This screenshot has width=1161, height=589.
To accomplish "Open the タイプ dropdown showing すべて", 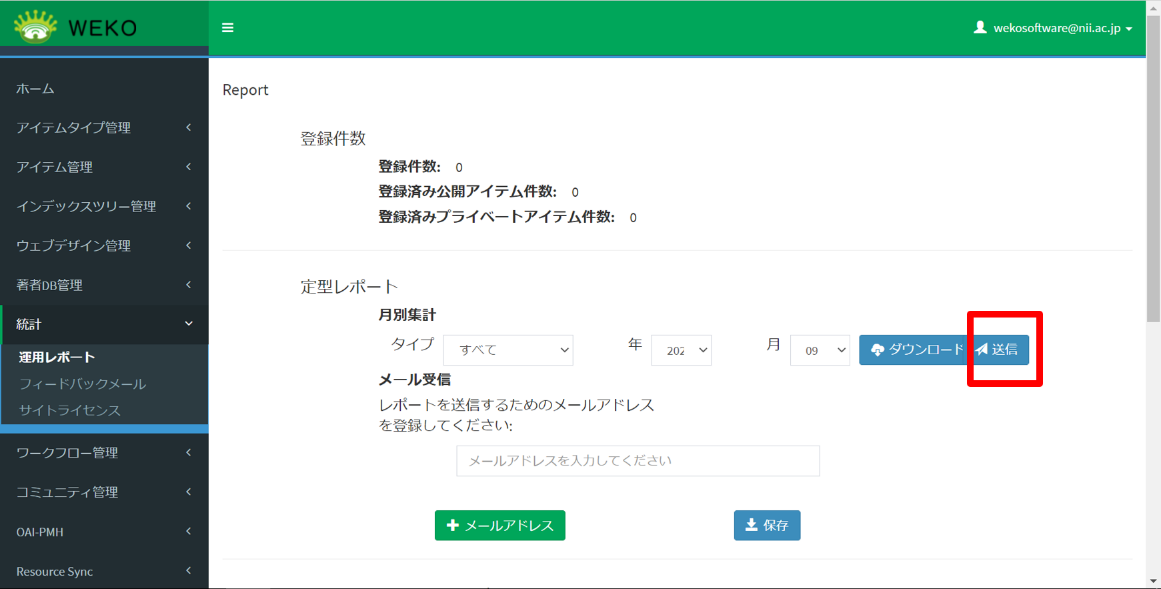I will (508, 350).
